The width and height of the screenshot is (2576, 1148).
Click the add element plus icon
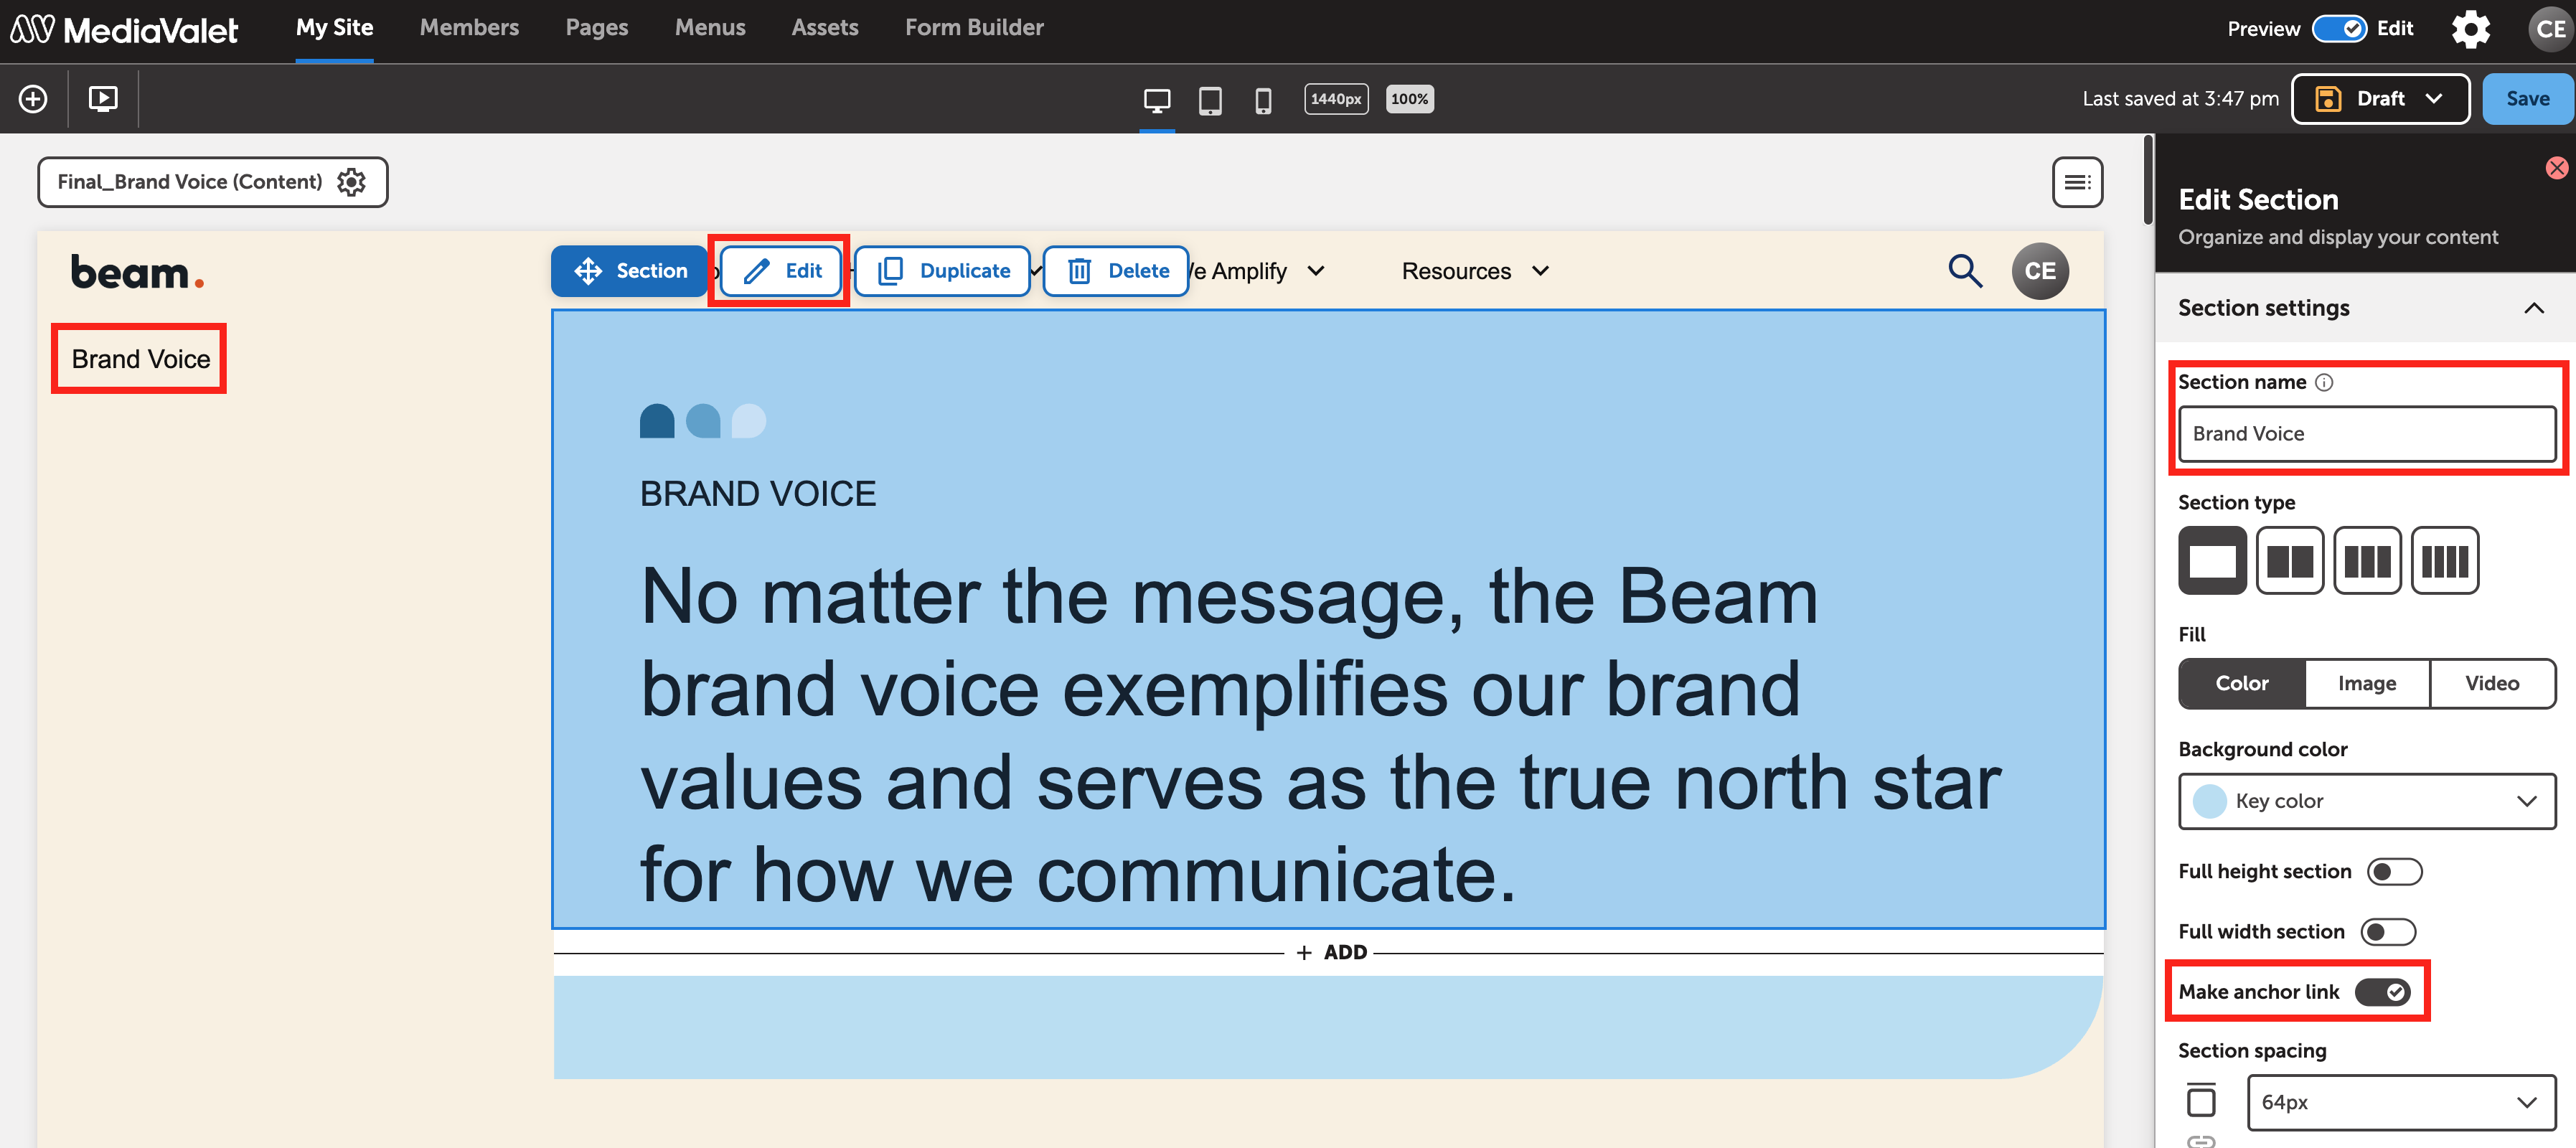(33, 99)
